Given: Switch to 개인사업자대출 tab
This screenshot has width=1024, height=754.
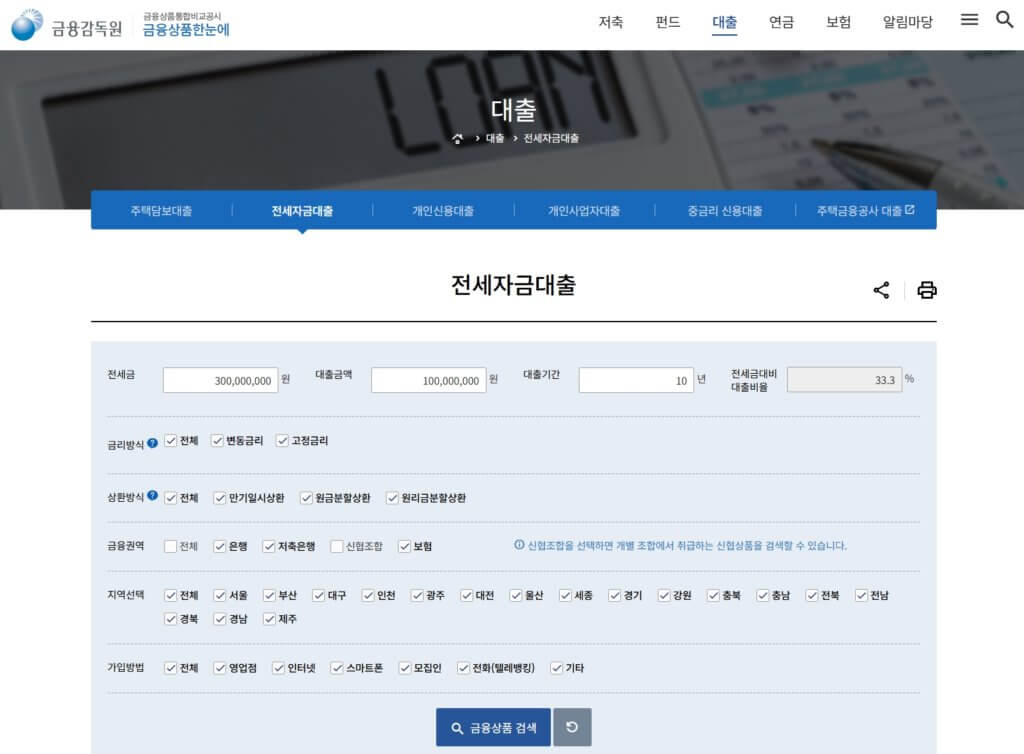Looking at the screenshot, I should [584, 210].
